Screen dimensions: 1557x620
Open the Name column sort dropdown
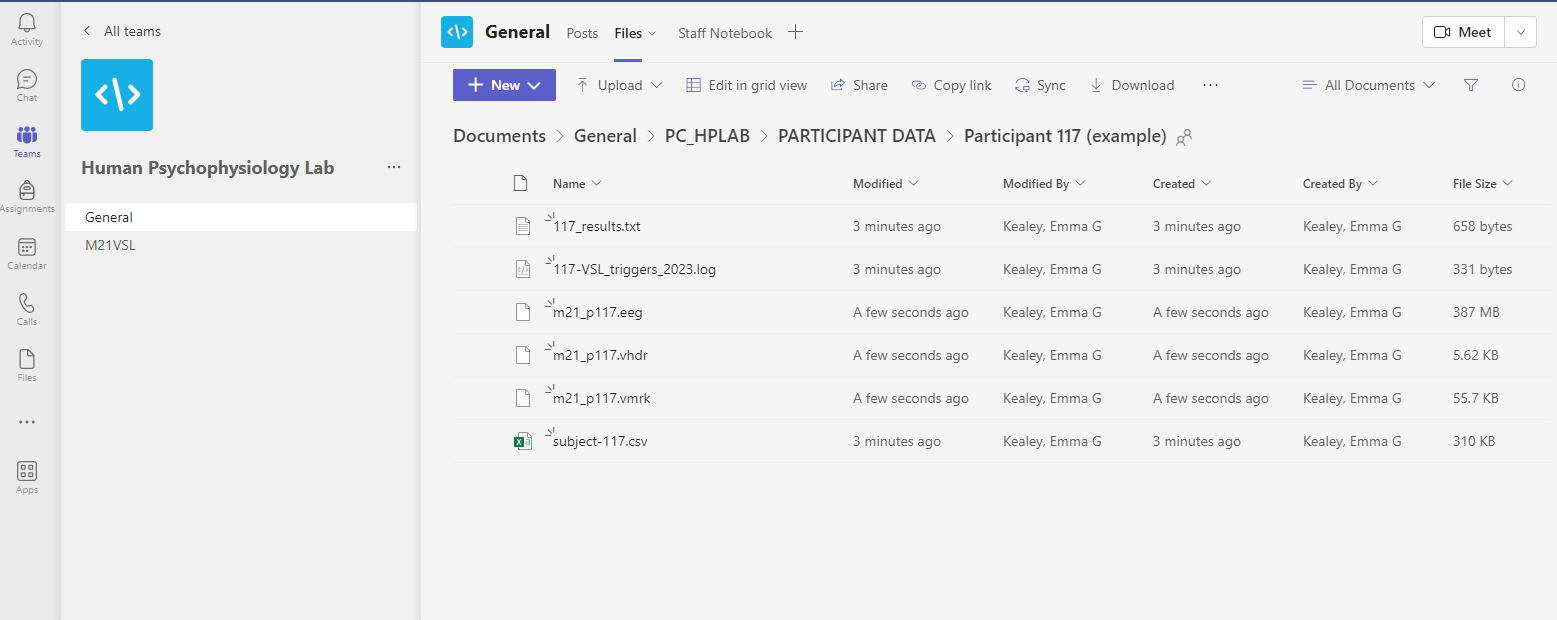(577, 183)
